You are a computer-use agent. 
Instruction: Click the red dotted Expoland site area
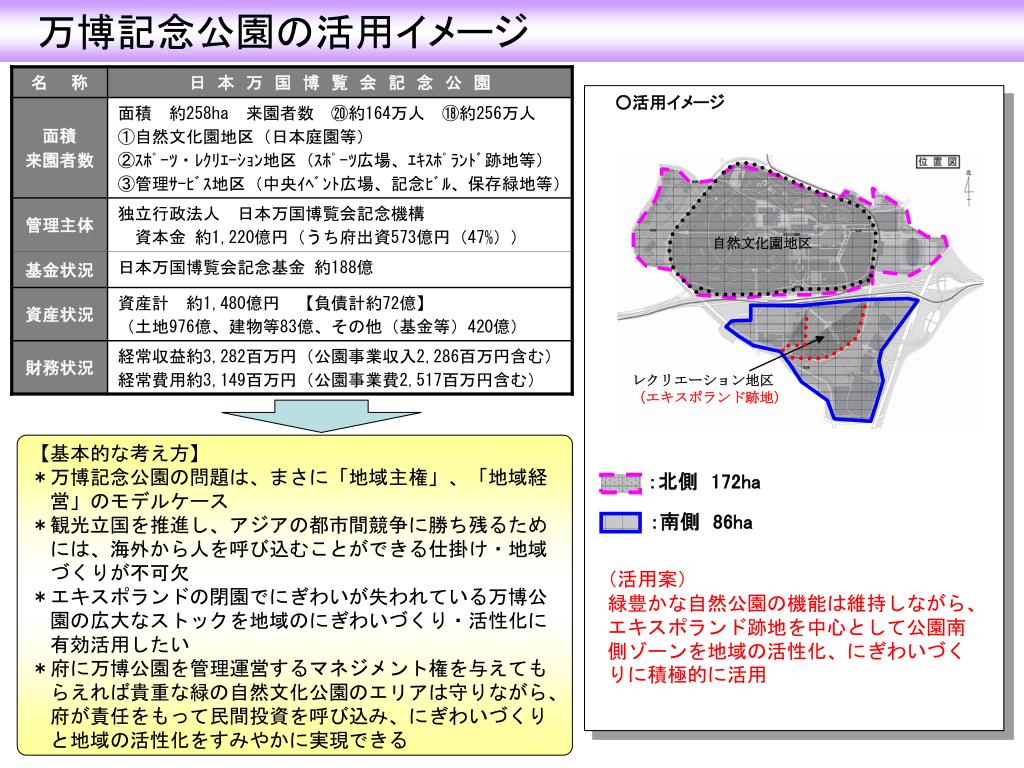pyautogui.click(x=824, y=333)
